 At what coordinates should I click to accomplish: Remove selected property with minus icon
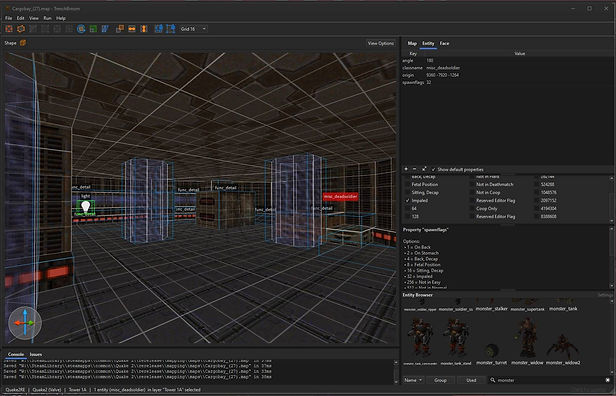click(x=415, y=169)
